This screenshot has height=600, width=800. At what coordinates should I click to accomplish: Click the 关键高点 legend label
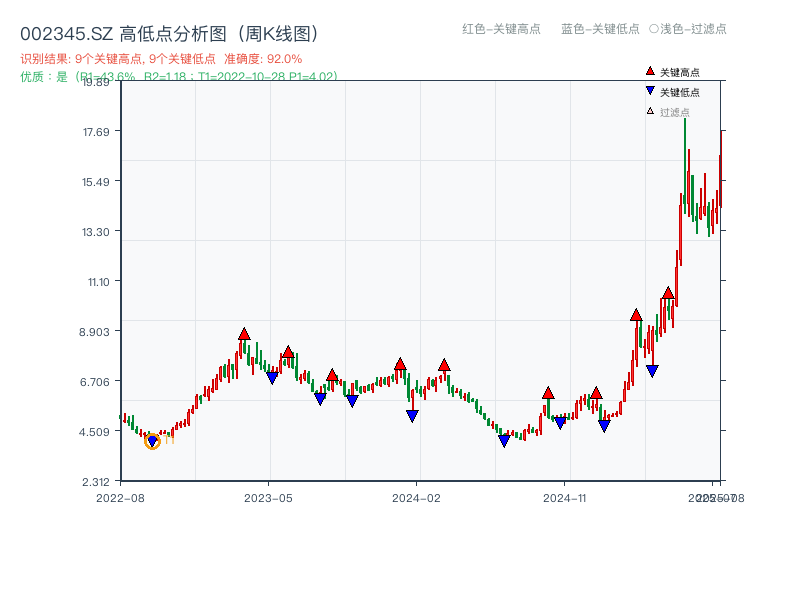(x=680, y=72)
